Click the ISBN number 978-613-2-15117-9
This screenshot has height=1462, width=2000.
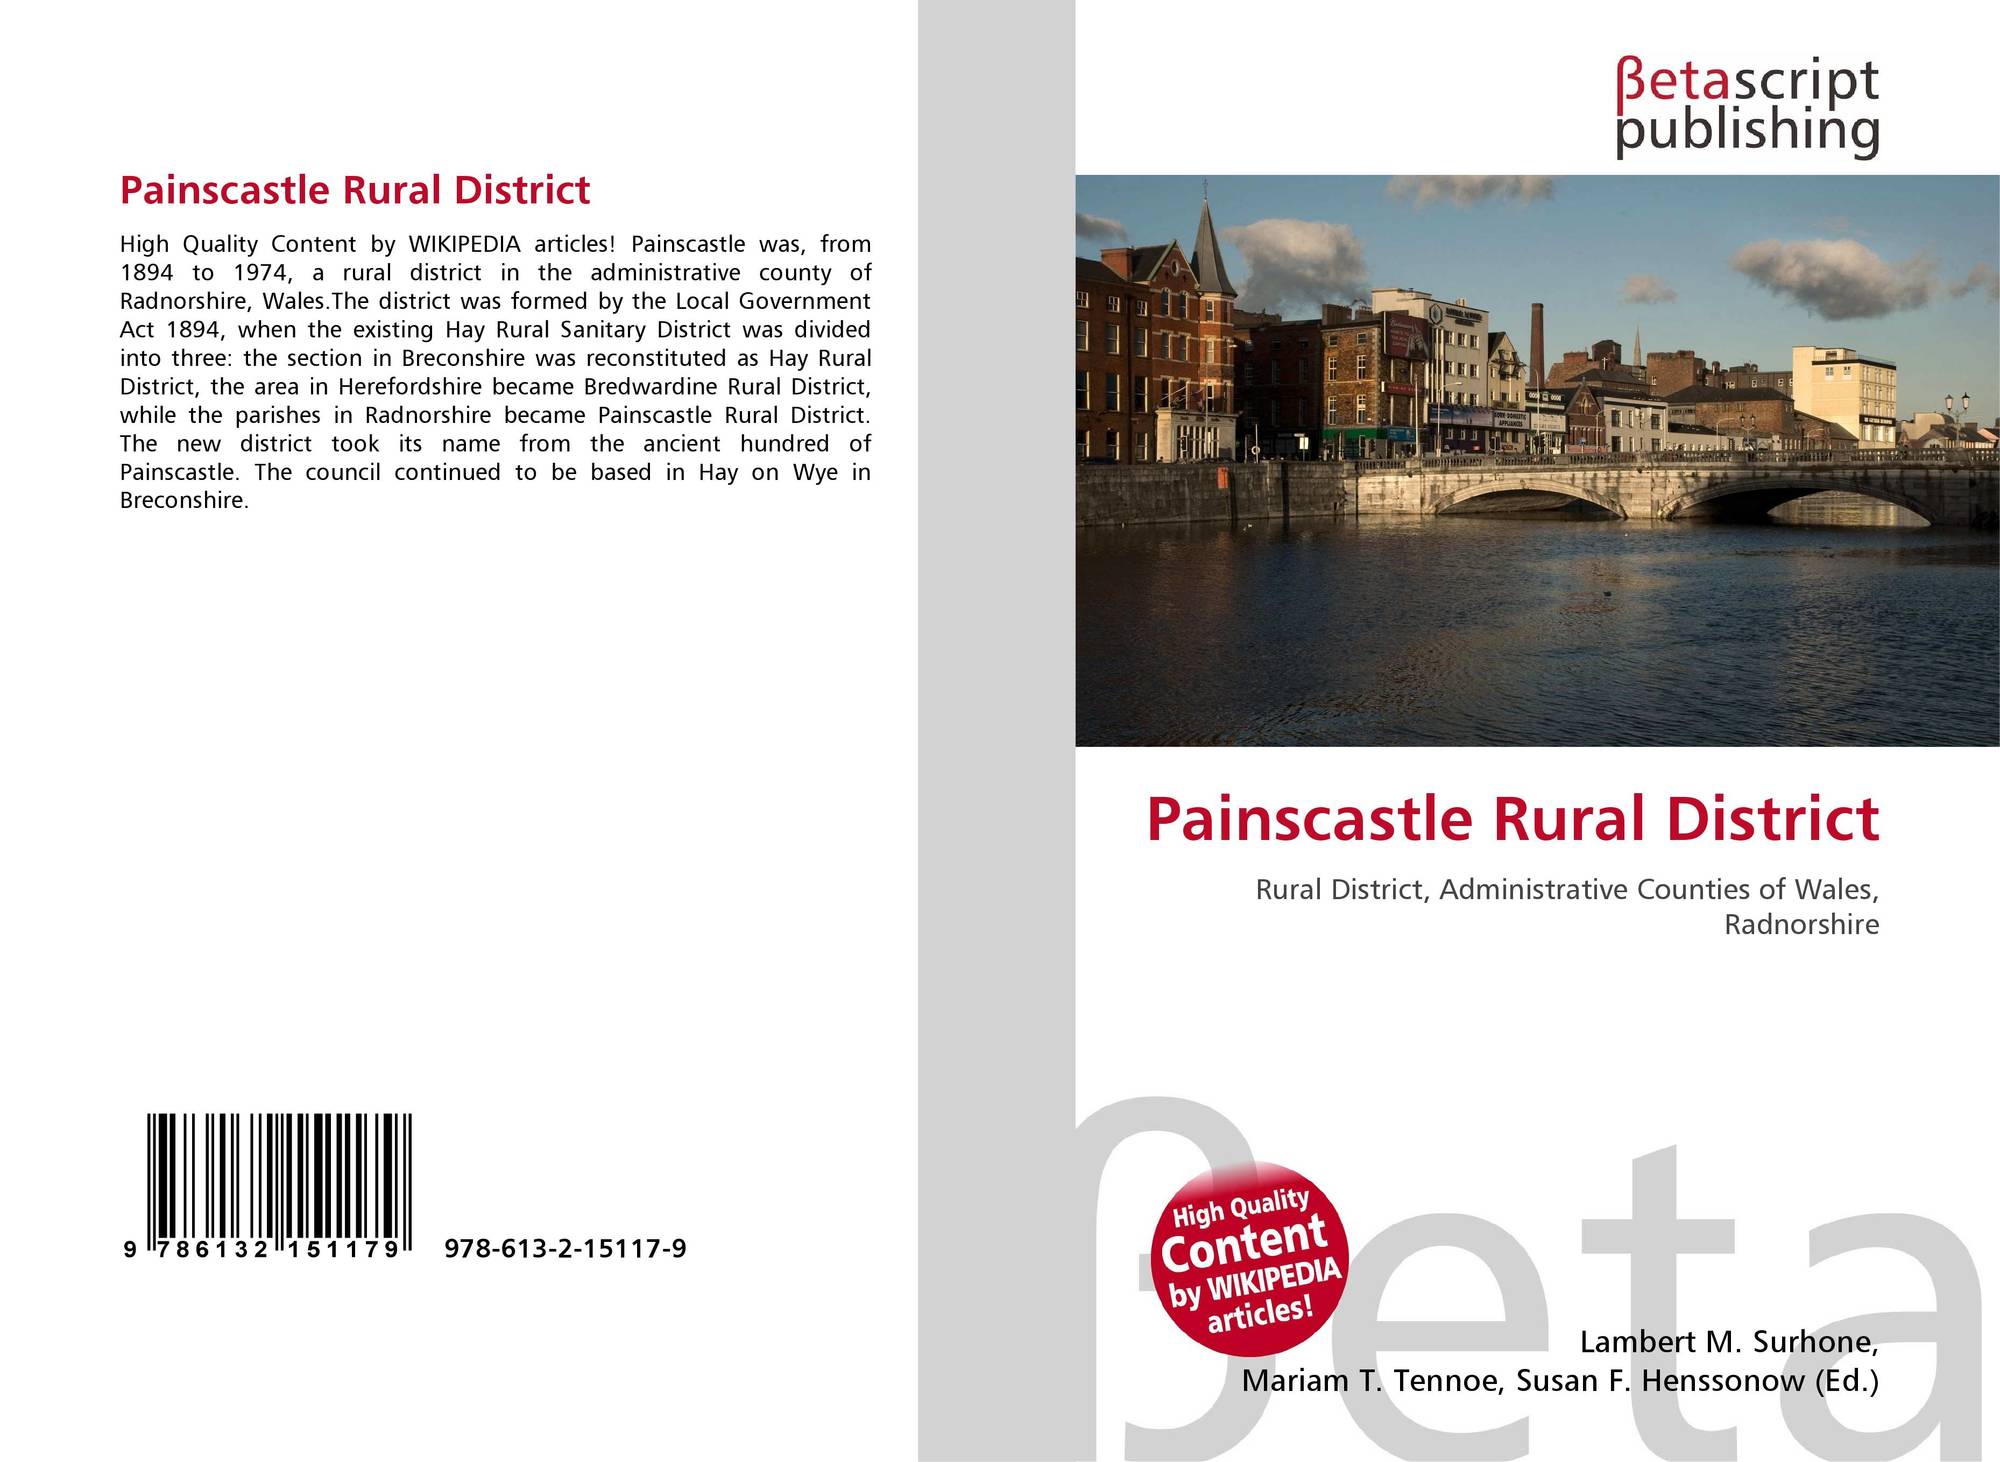565,1248
